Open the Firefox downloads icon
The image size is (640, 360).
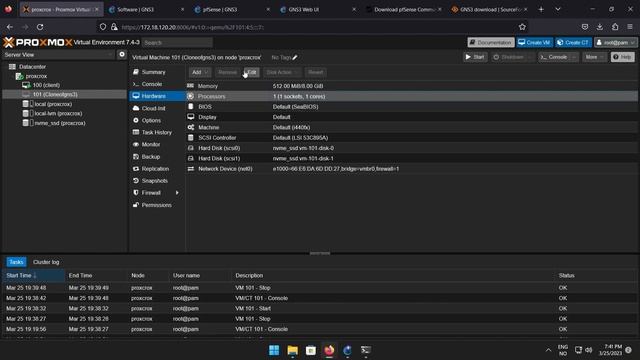coord(600,27)
